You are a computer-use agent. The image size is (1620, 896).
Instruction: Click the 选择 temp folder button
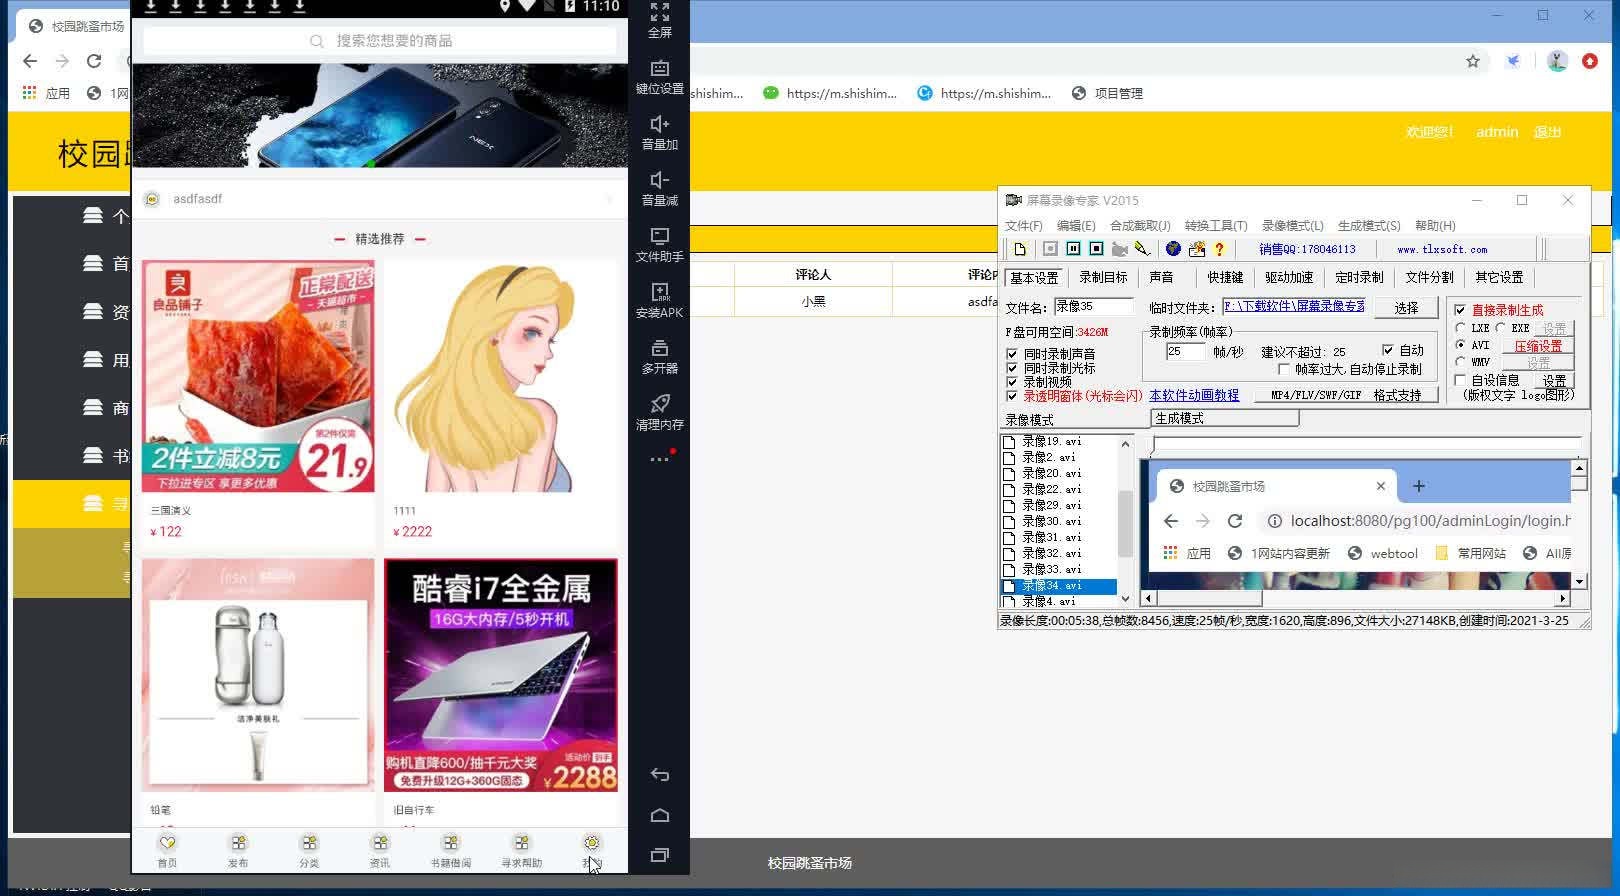tap(1406, 307)
